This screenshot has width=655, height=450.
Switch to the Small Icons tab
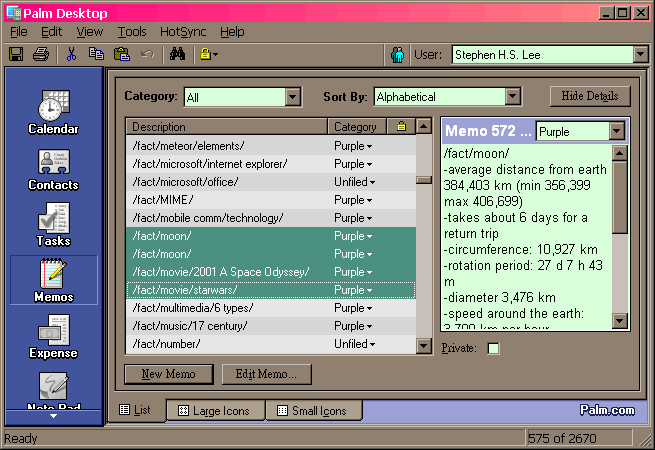(313, 410)
